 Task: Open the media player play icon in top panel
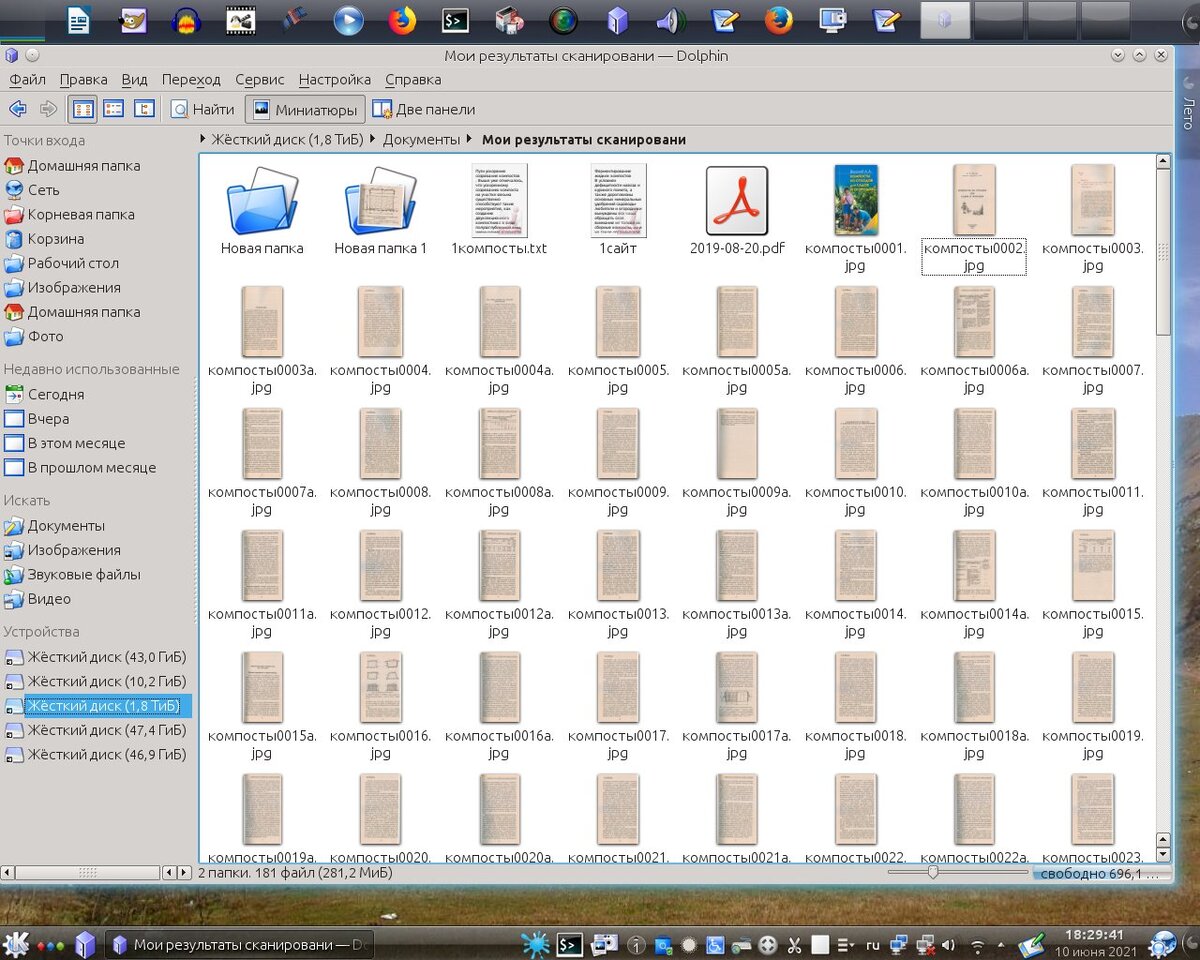coord(348,19)
